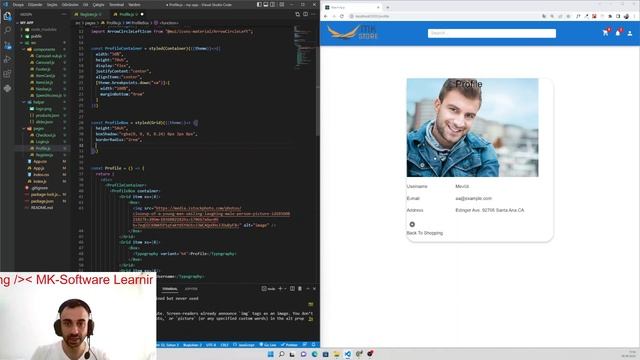Click Prettier status bar item

point(289,345)
